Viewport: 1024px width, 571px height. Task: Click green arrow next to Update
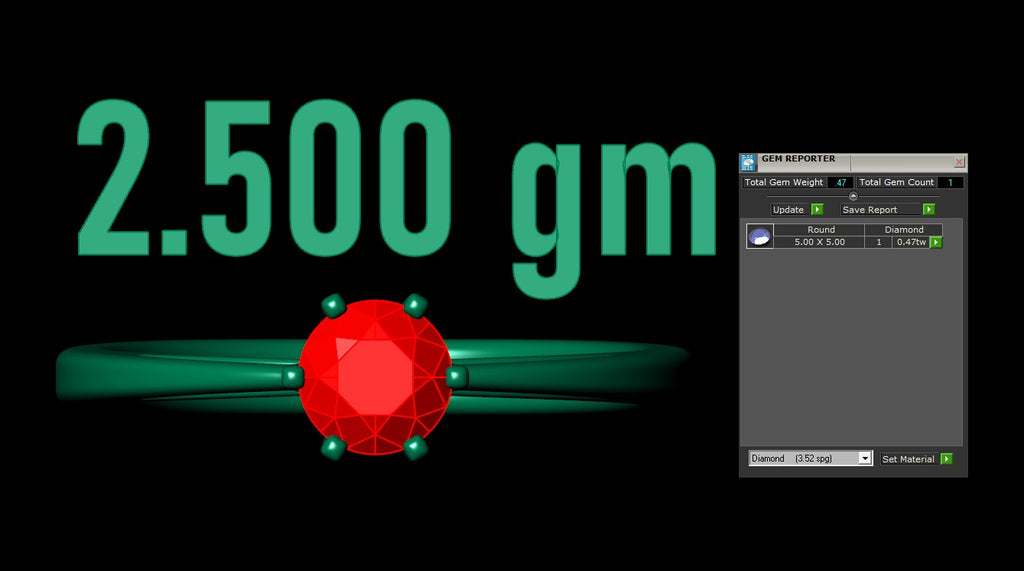[x=817, y=210]
